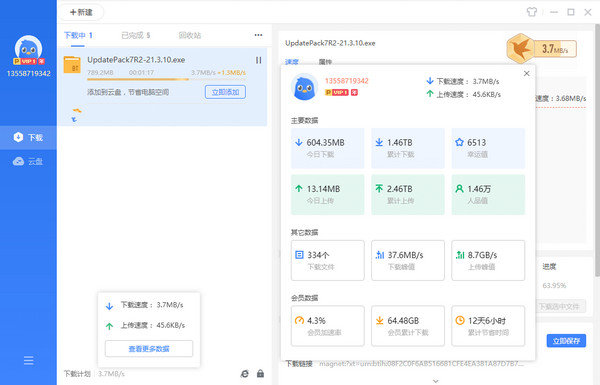This screenshot has height=385, width=600.
Task: Switch to the 下载中 tab
Action: pos(78,35)
